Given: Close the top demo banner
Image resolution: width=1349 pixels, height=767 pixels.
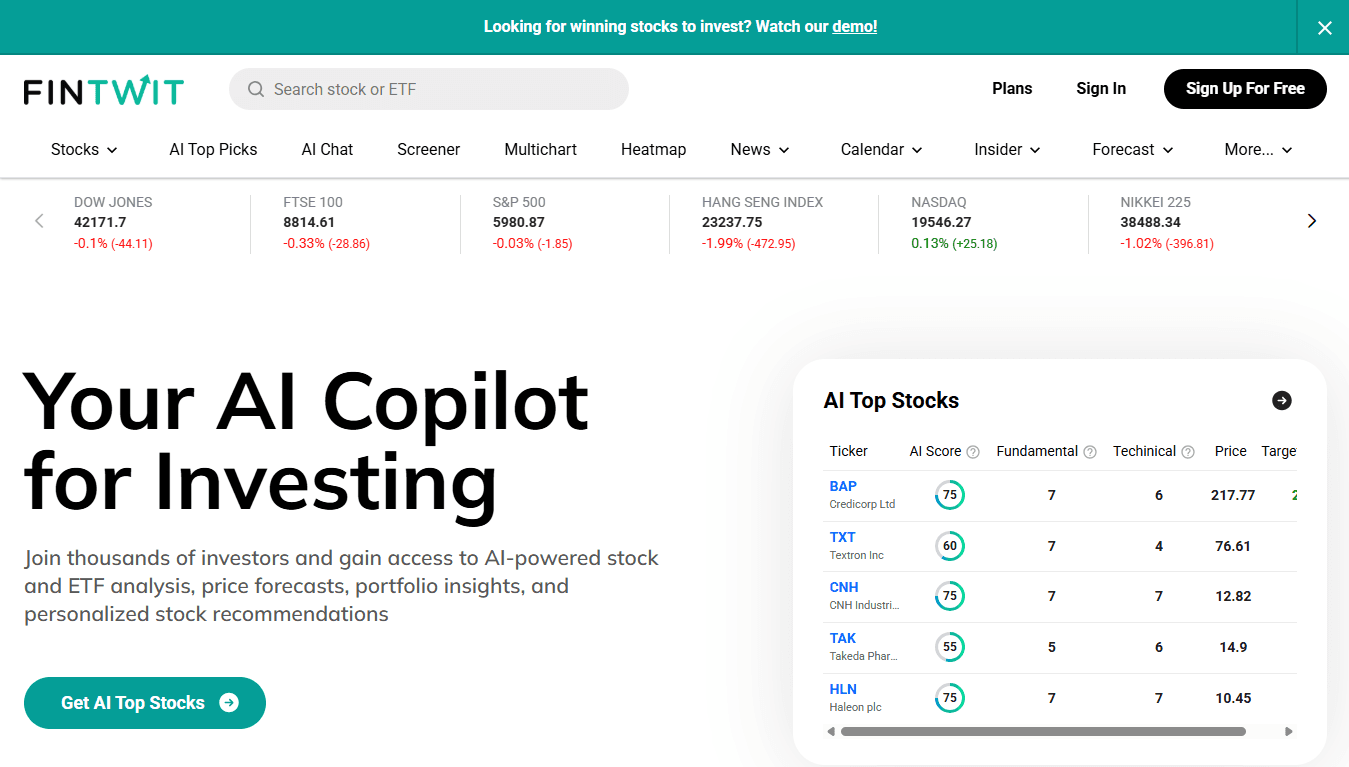Looking at the screenshot, I should pos(1324,28).
